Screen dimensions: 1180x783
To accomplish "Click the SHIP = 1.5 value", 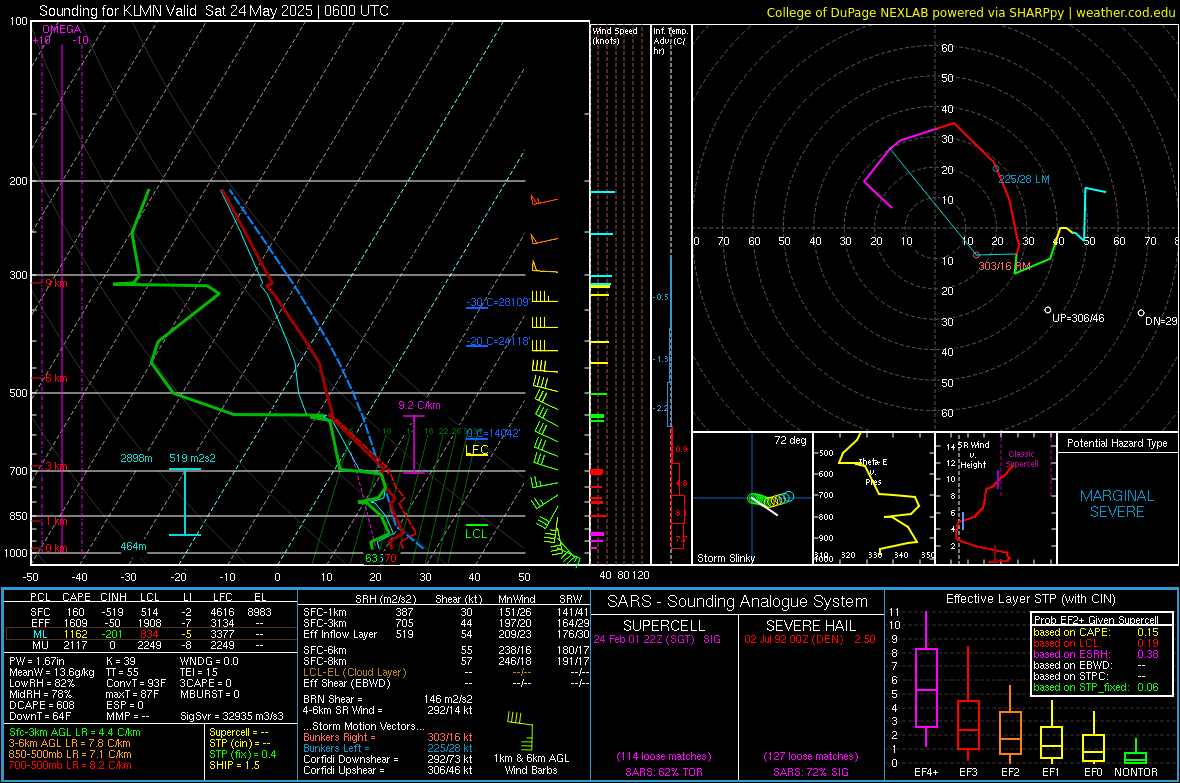I will (x=234, y=765).
